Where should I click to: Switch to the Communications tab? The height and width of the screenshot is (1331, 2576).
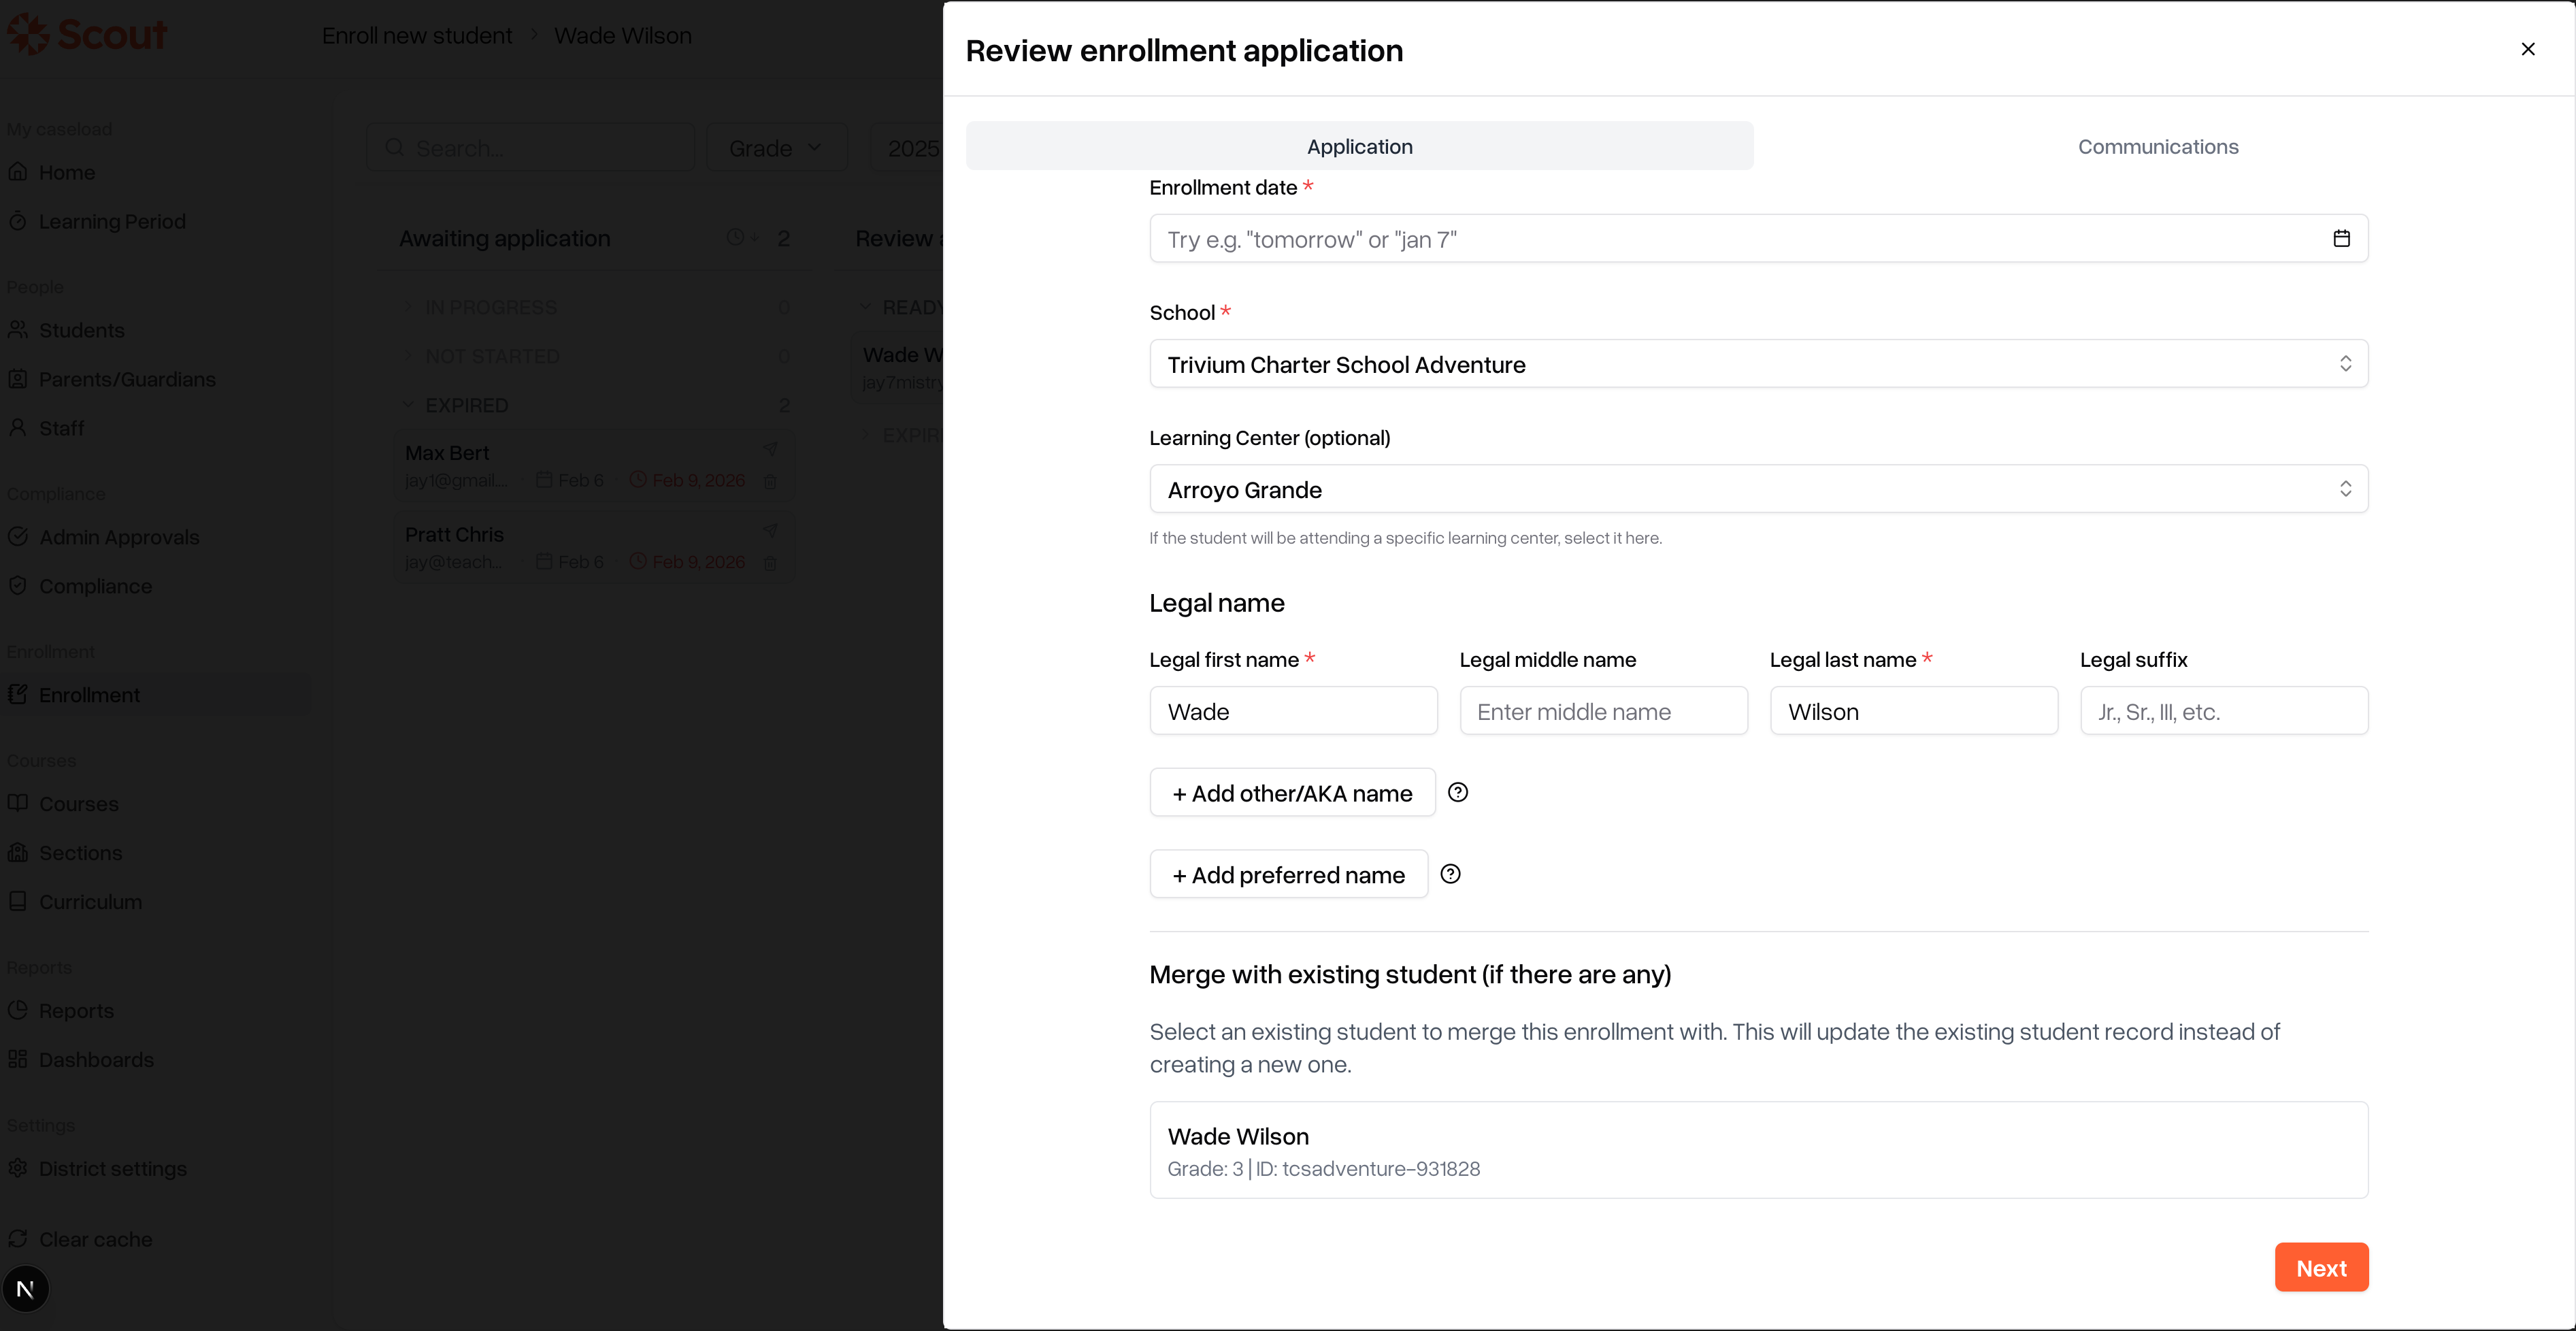tap(2158, 146)
